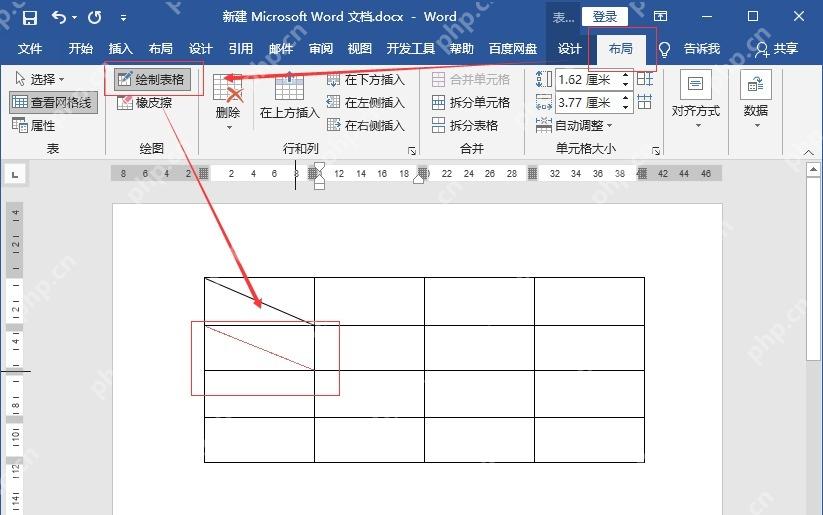Select Table Tools 布局 tab

point(620,49)
